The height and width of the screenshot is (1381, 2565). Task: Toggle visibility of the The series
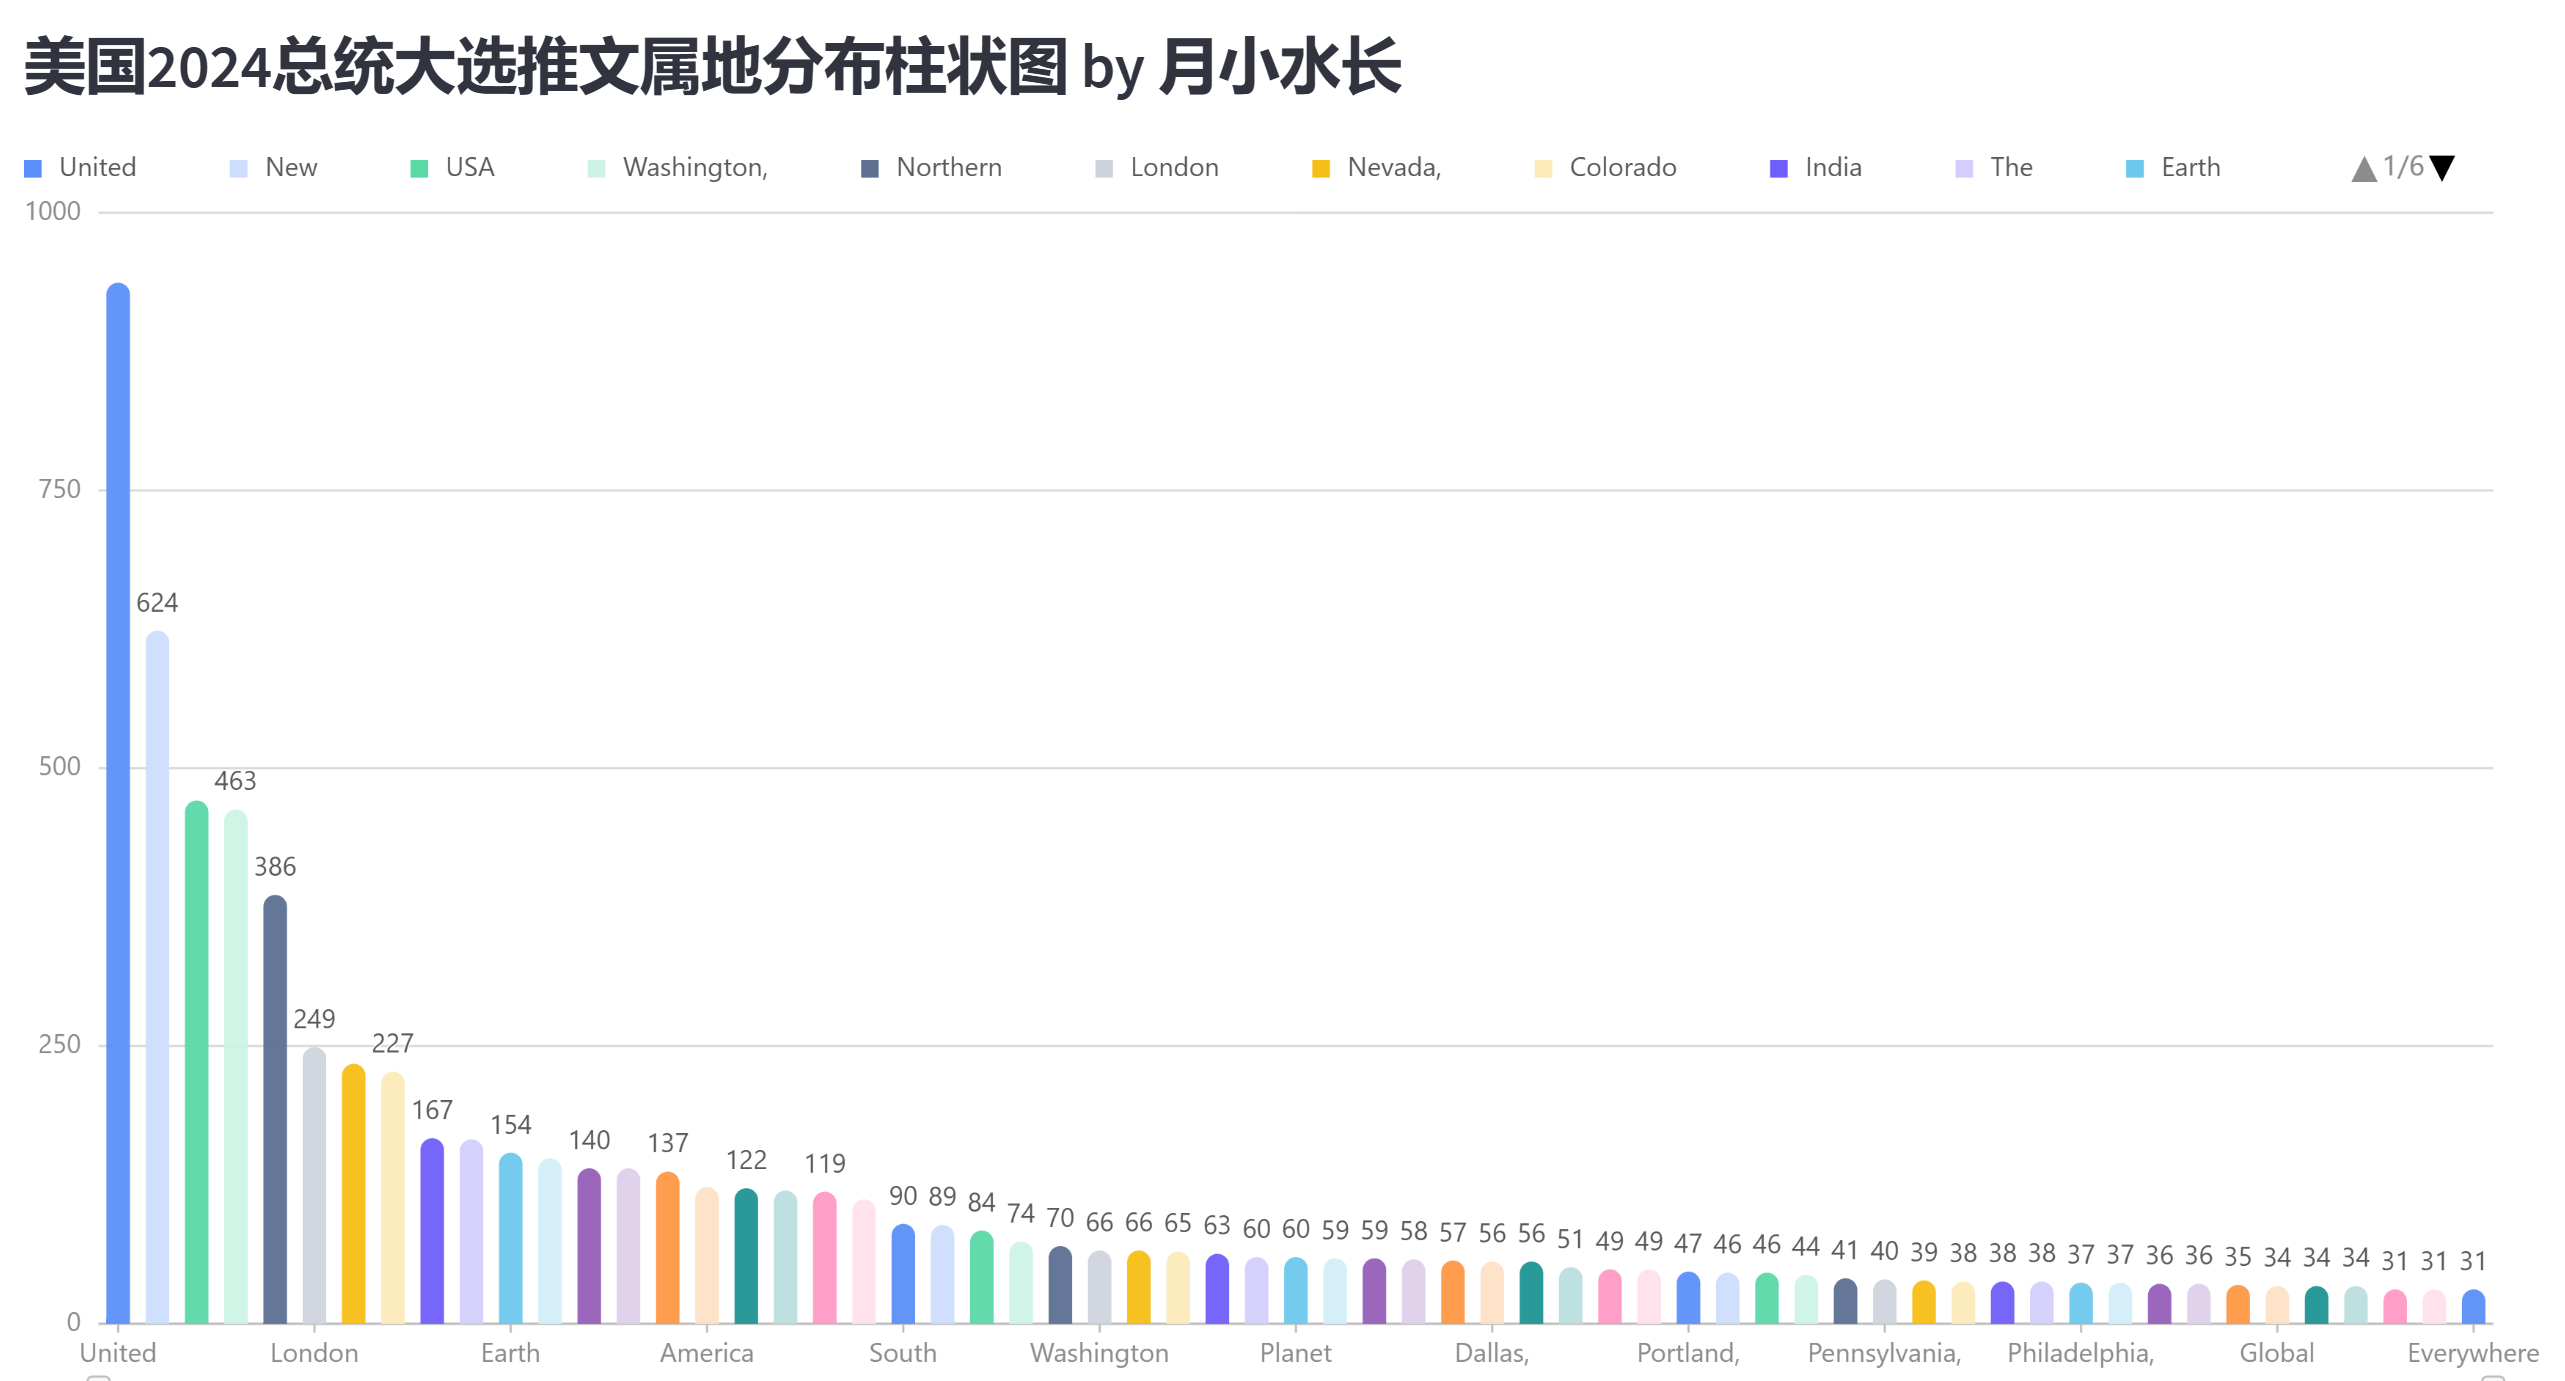2009,167
